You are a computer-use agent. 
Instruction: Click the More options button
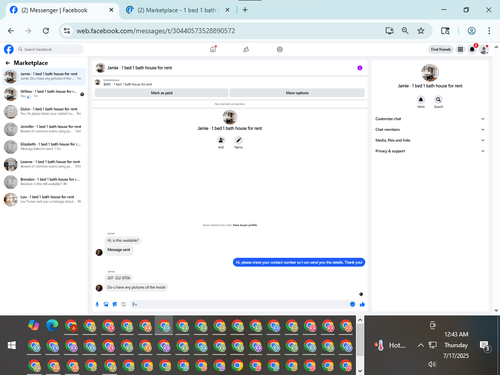297,93
